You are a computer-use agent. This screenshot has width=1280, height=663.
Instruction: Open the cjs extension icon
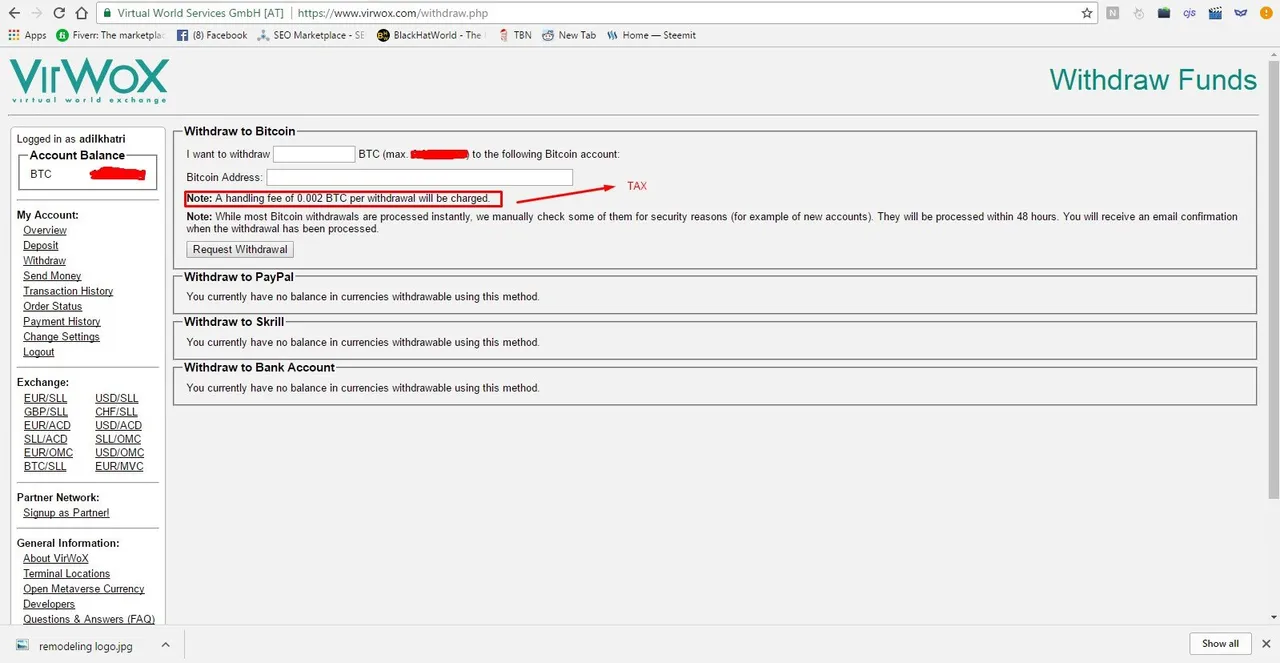(1190, 13)
